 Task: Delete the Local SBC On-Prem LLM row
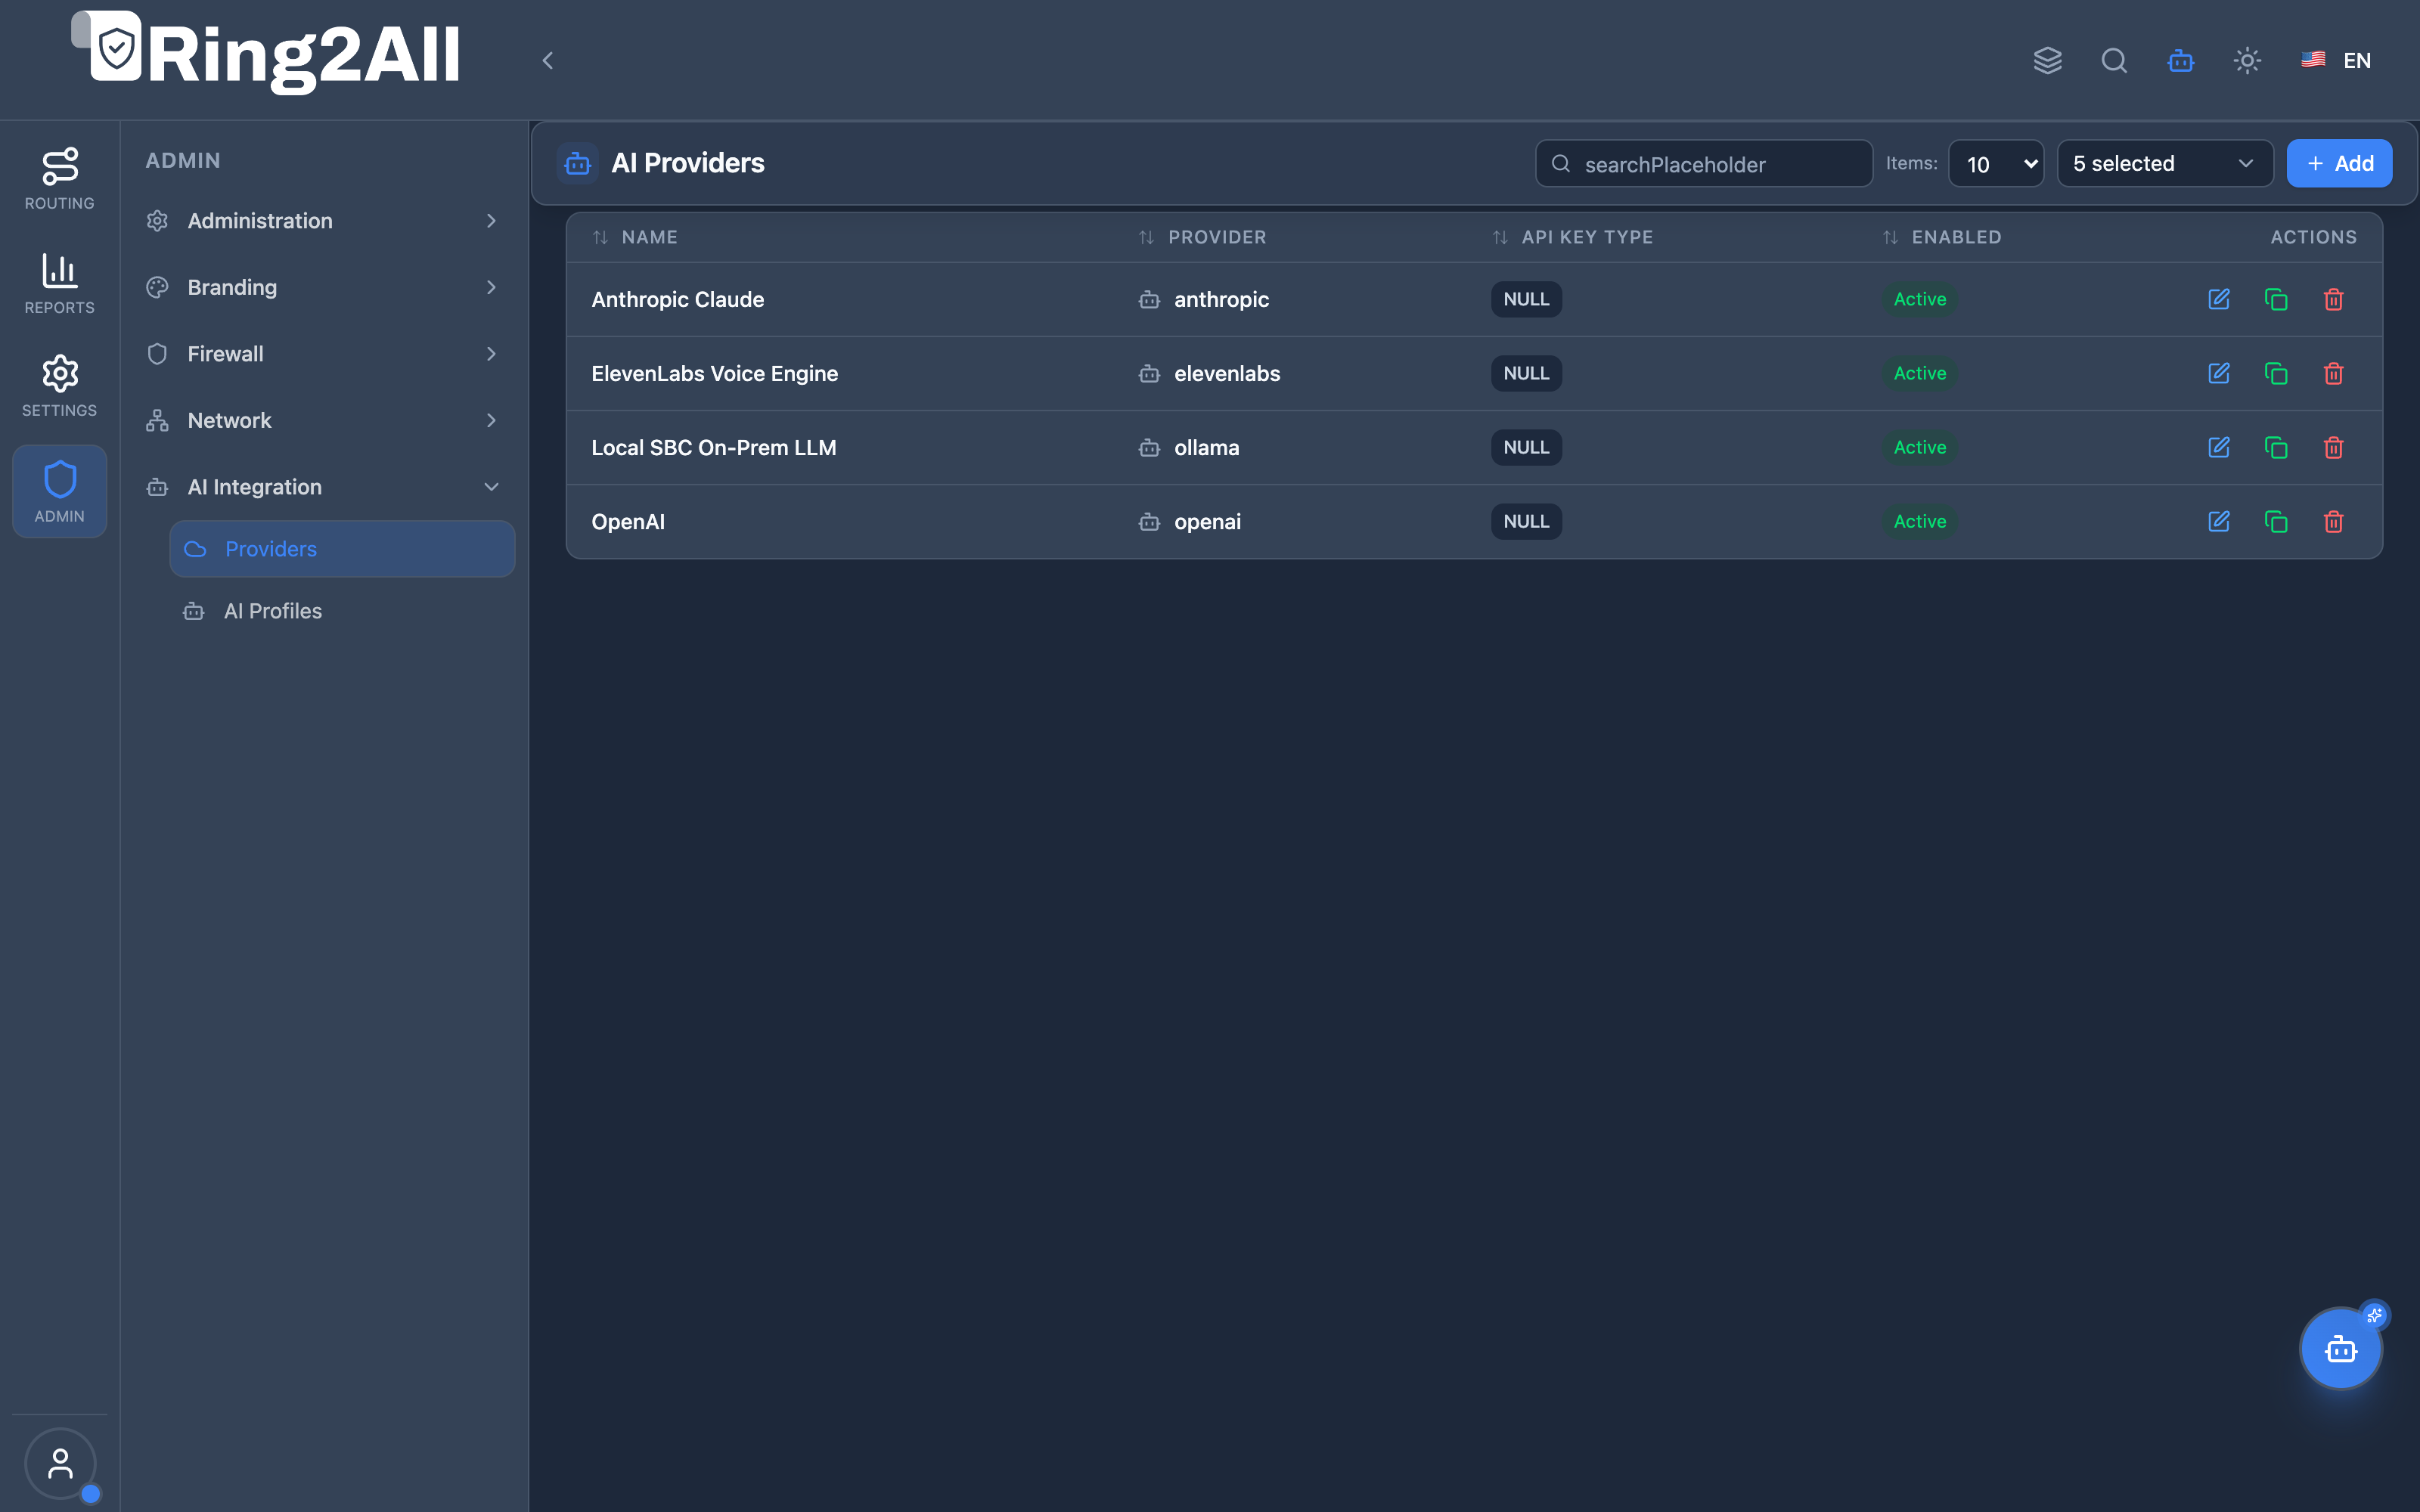point(2333,447)
